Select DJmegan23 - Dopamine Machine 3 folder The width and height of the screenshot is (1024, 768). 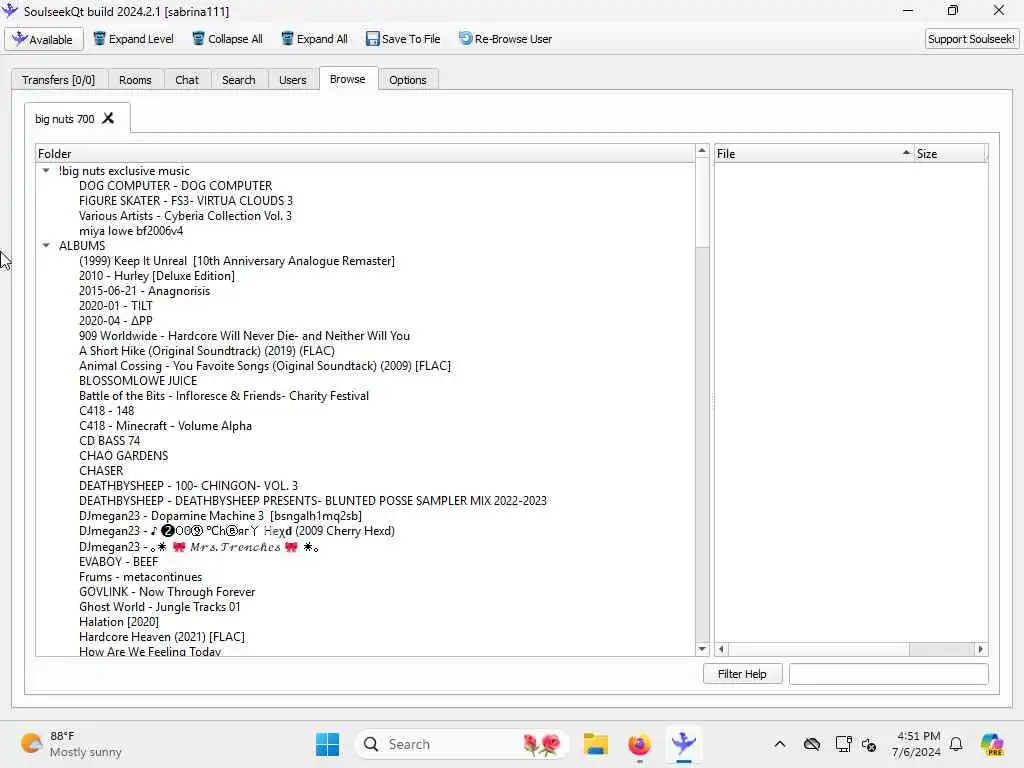click(x=221, y=516)
